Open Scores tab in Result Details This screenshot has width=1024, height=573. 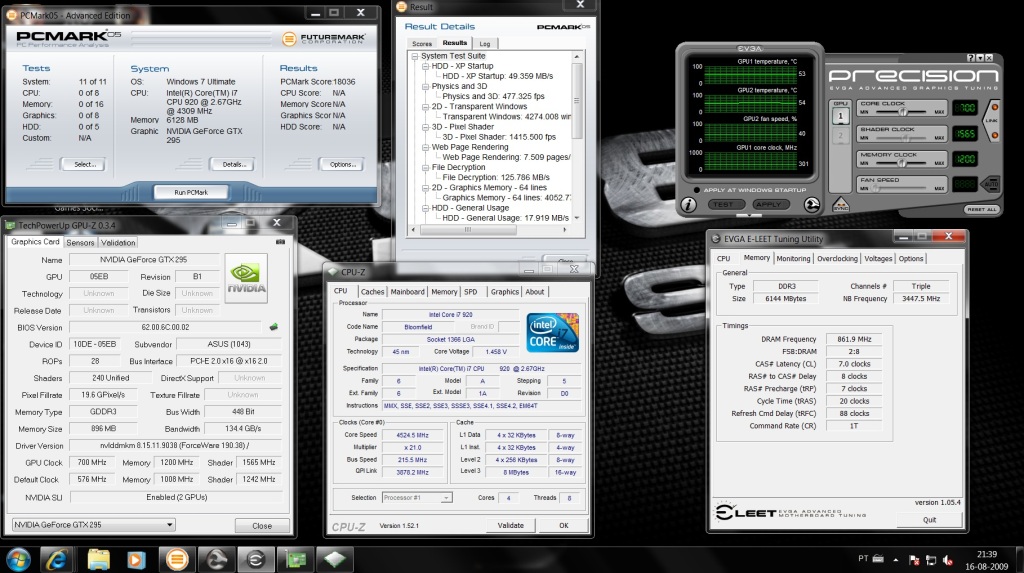(422, 44)
